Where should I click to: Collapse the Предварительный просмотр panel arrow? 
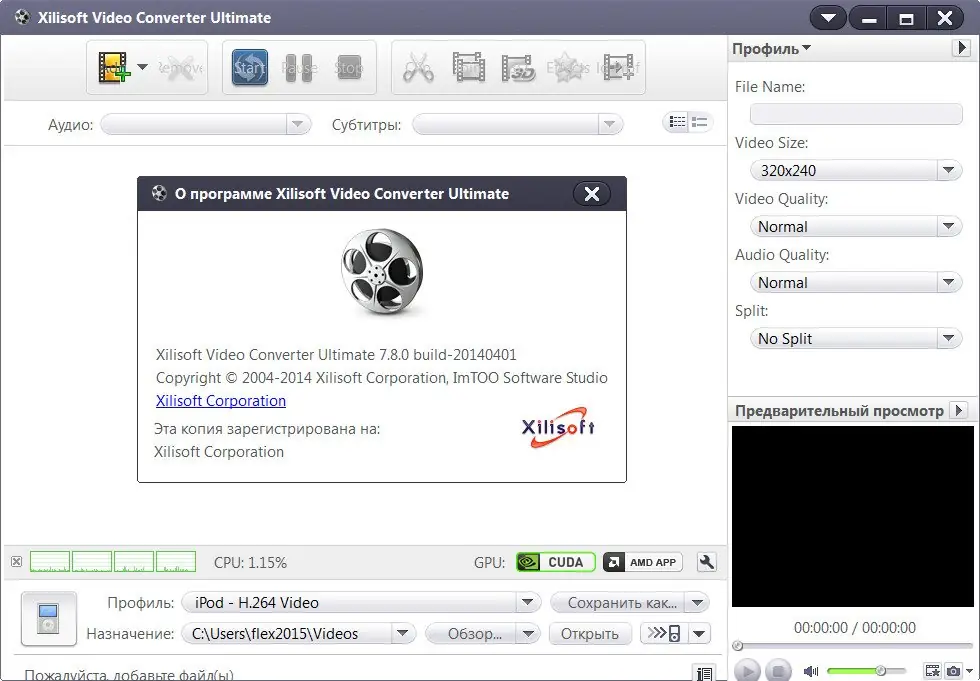point(958,410)
